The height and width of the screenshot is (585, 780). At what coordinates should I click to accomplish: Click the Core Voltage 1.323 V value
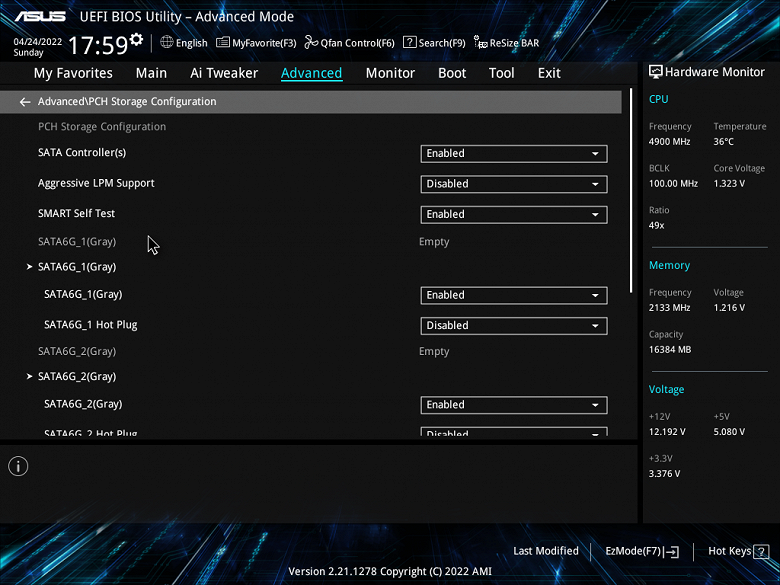(x=729, y=184)
